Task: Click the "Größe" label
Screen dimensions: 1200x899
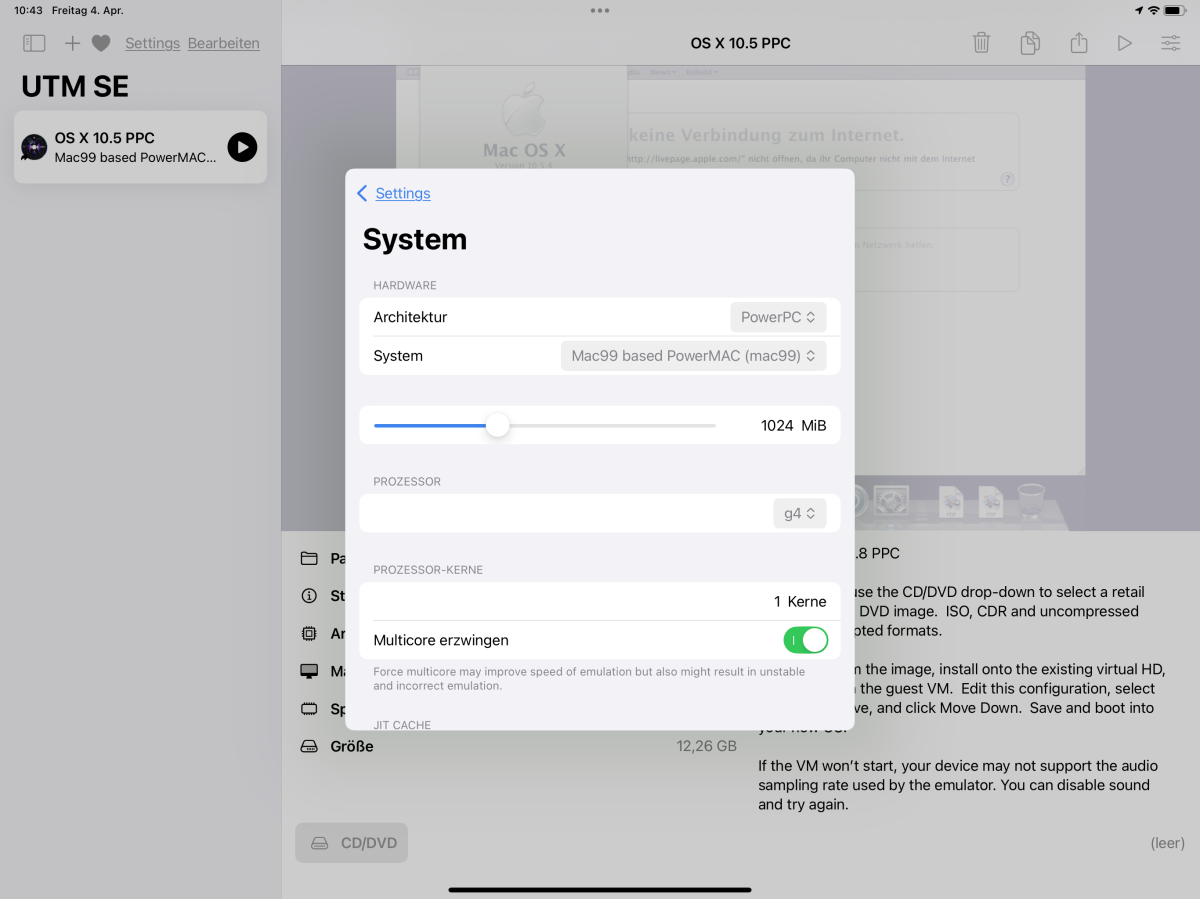Action: click(352, 746)
